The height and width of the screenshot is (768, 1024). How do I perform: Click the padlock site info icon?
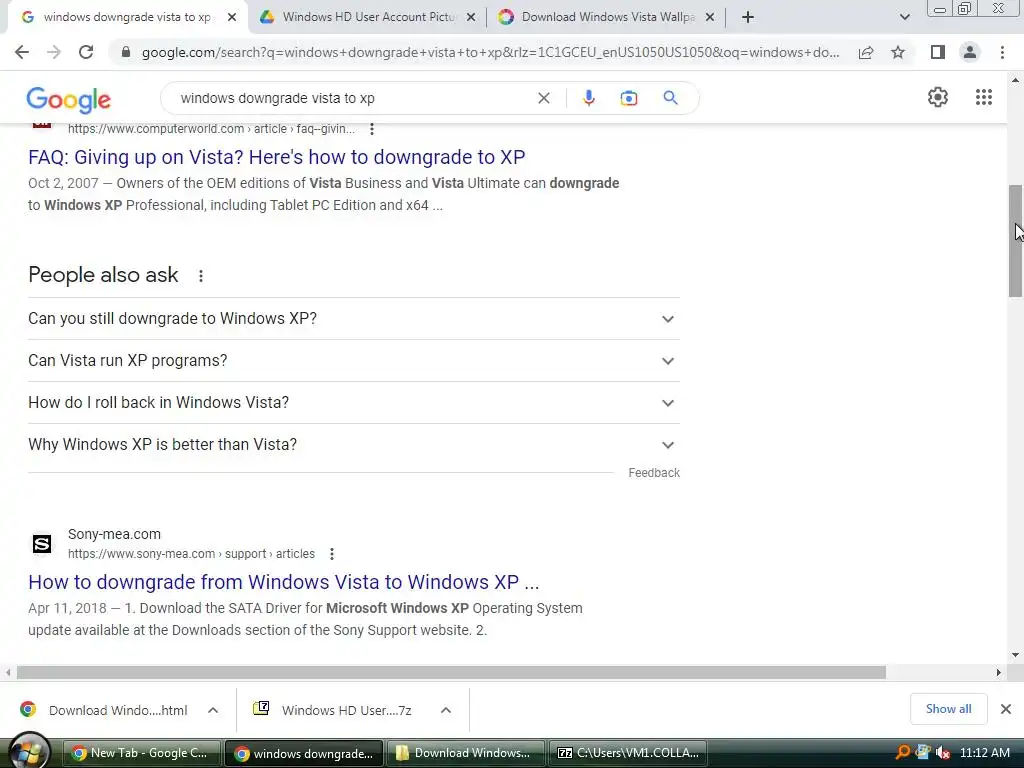click(x=126, y=52)
